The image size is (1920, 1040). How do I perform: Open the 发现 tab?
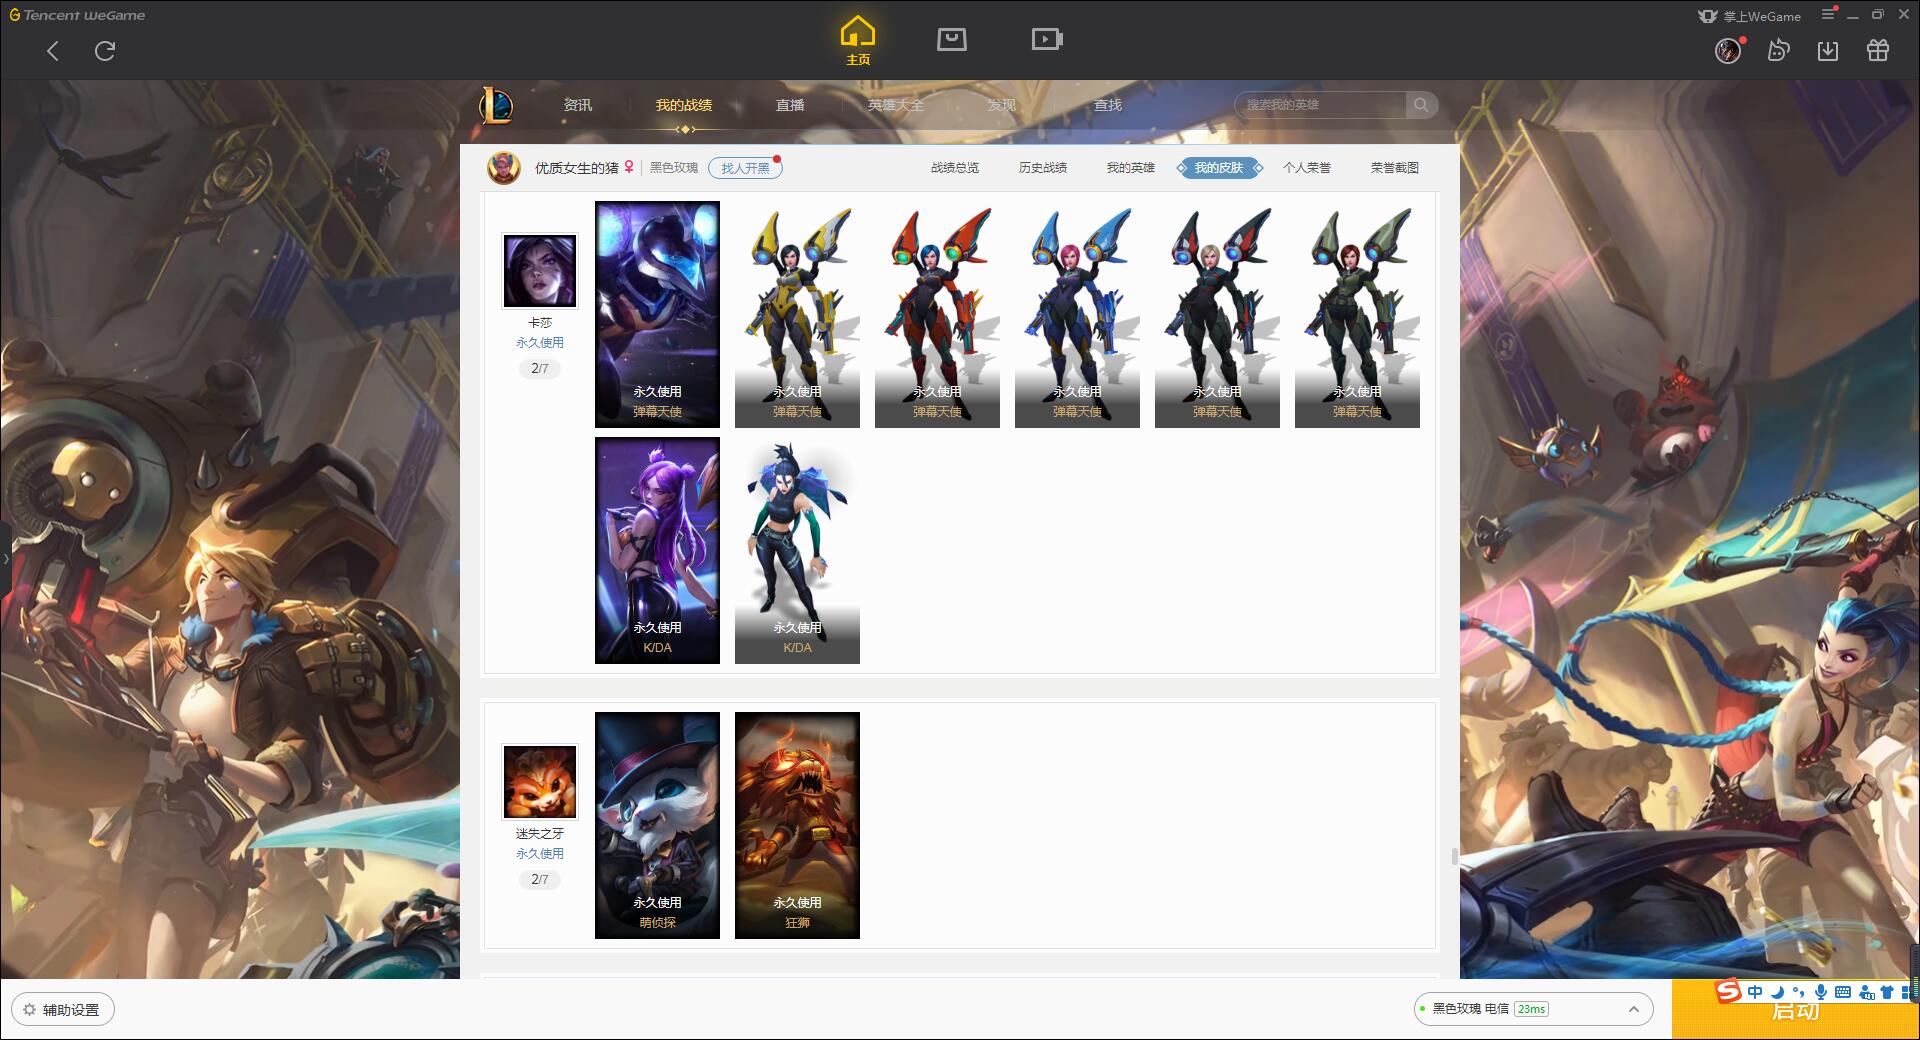(1002, 105)
